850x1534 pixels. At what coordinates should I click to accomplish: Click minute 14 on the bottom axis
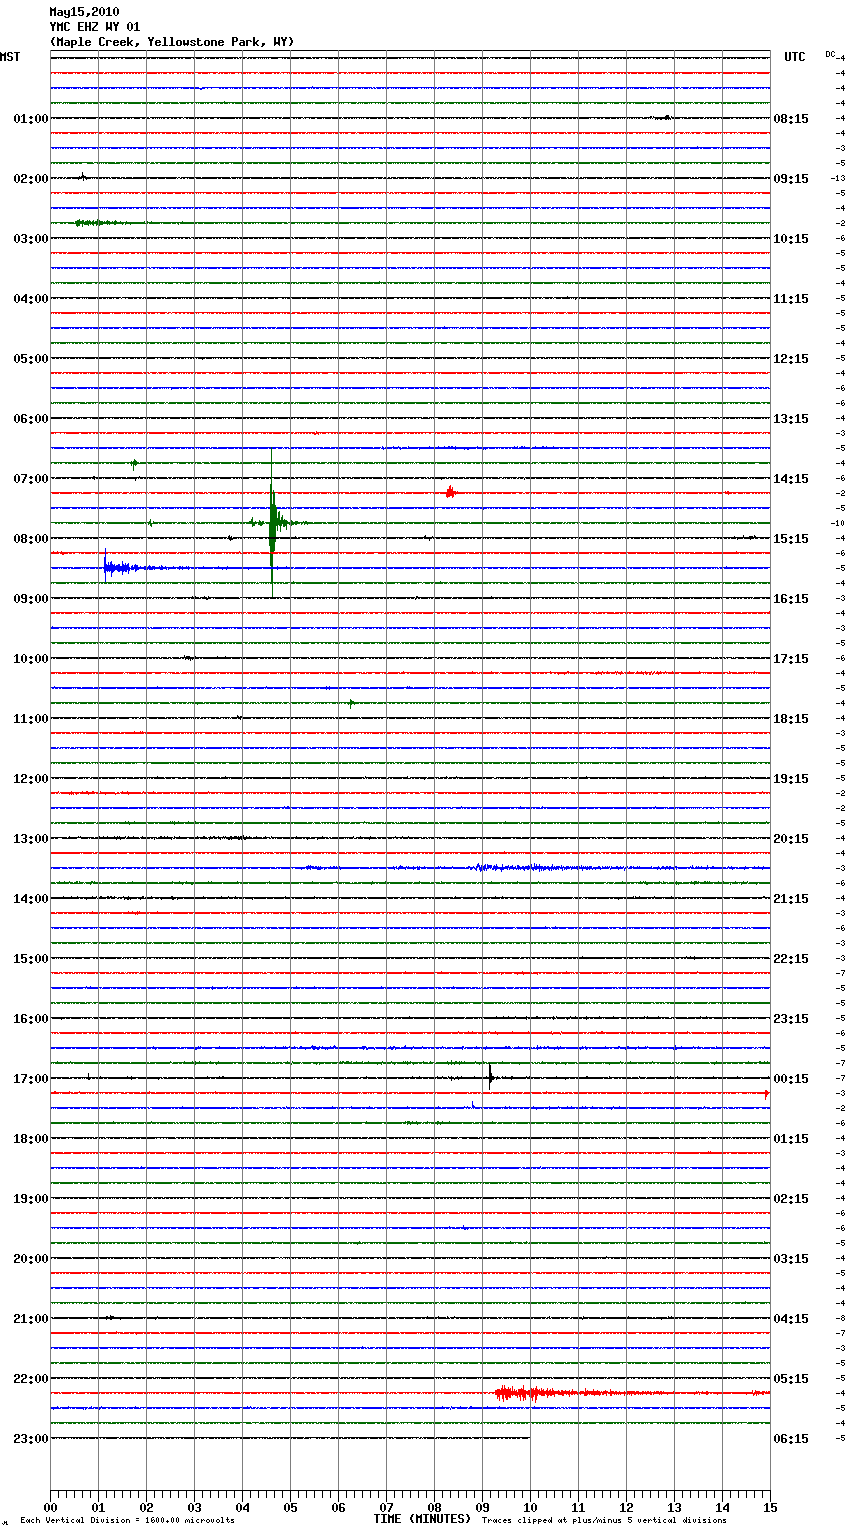click(722, 1507)
